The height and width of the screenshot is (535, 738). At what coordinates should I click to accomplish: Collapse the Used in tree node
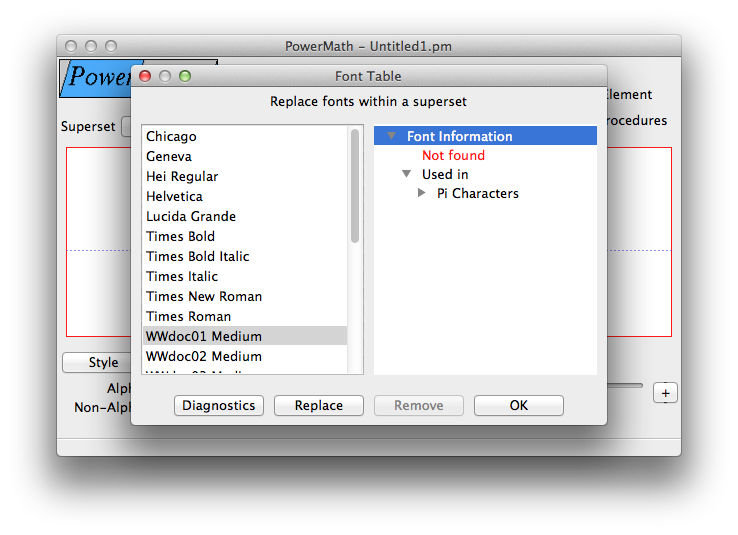407,174
